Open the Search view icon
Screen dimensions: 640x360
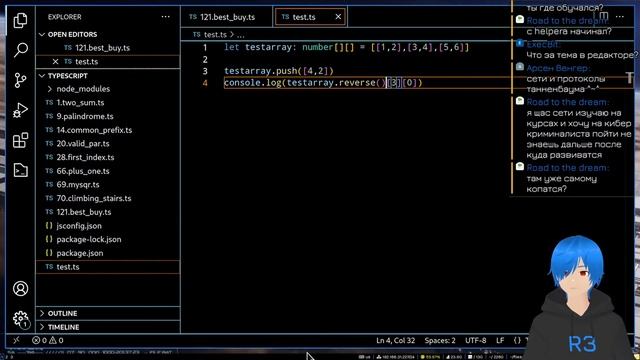pyautogui.click(x=20, y=50)
